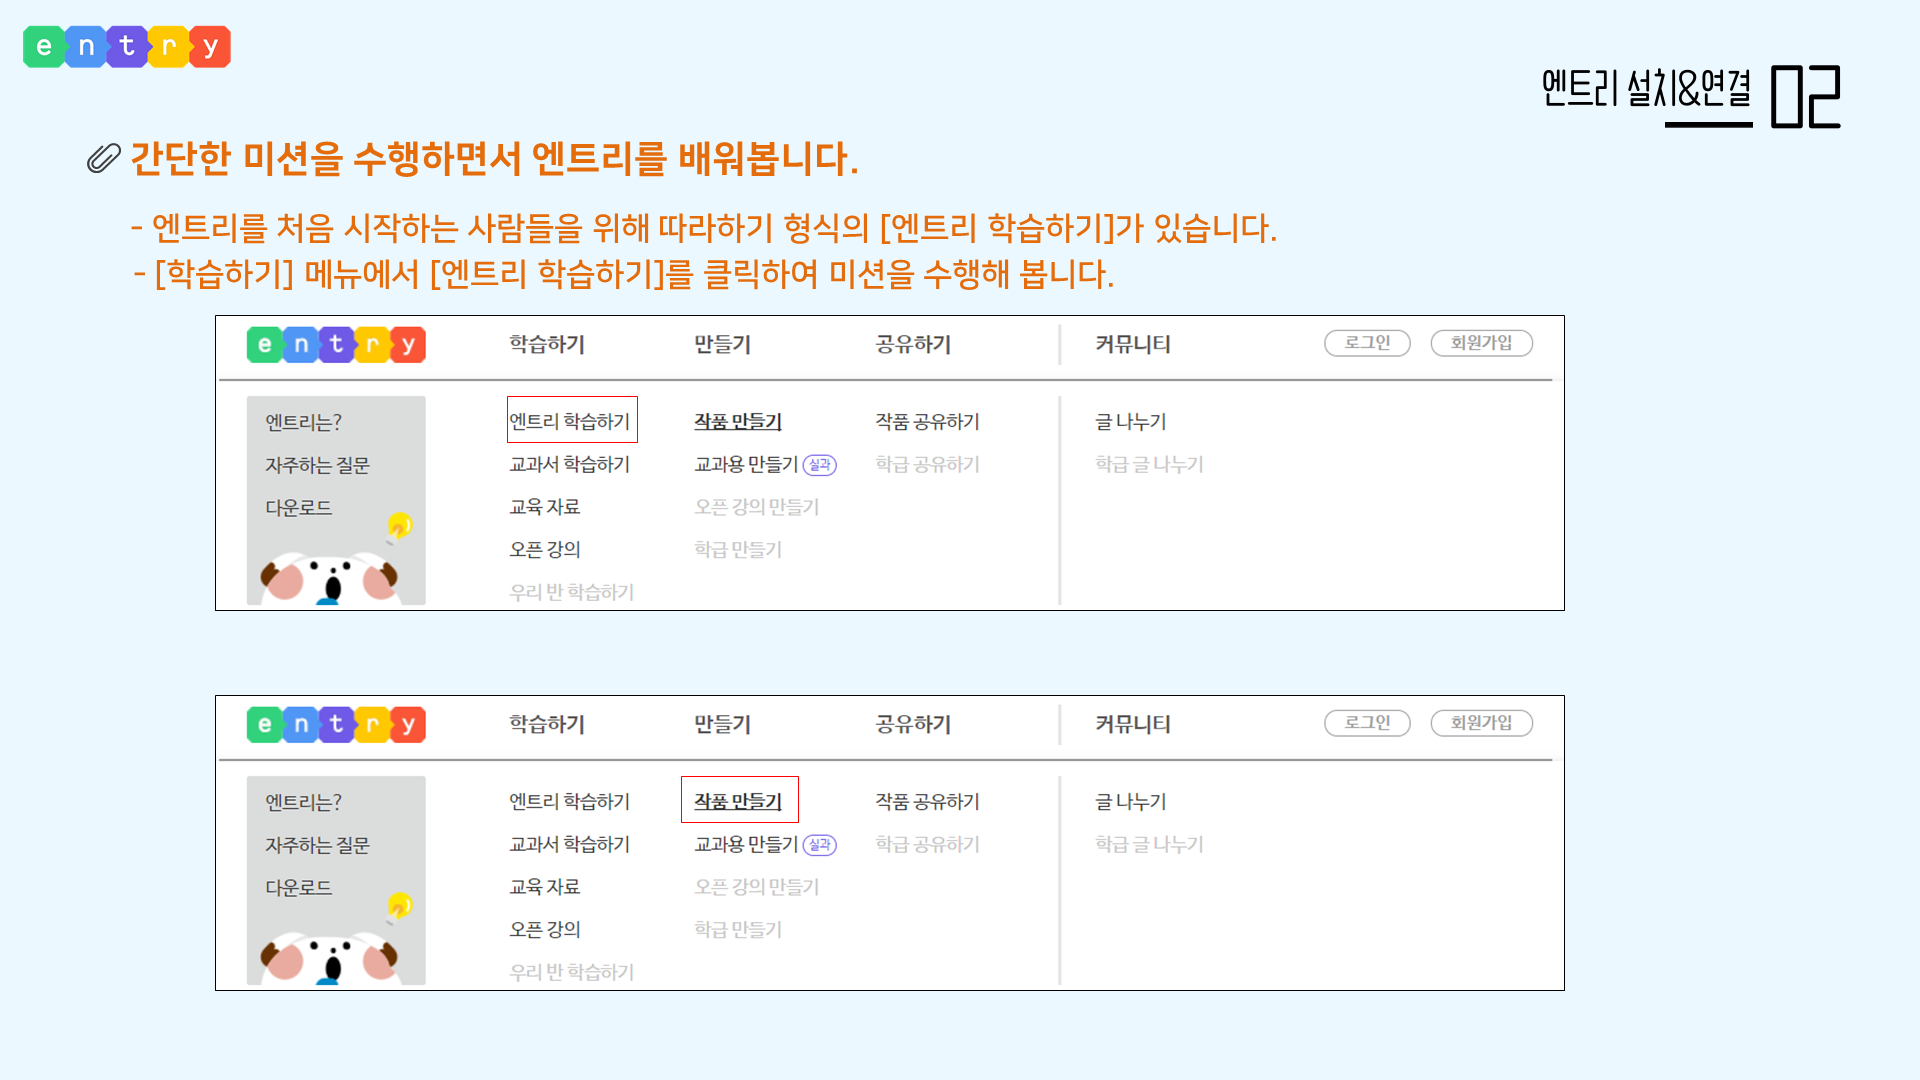Image resolution: width=1920 pixels, height=1080 pixels.
Task: Open 커뮤니티 menu in upper screenshot
Action: (x=1133, y=344)
